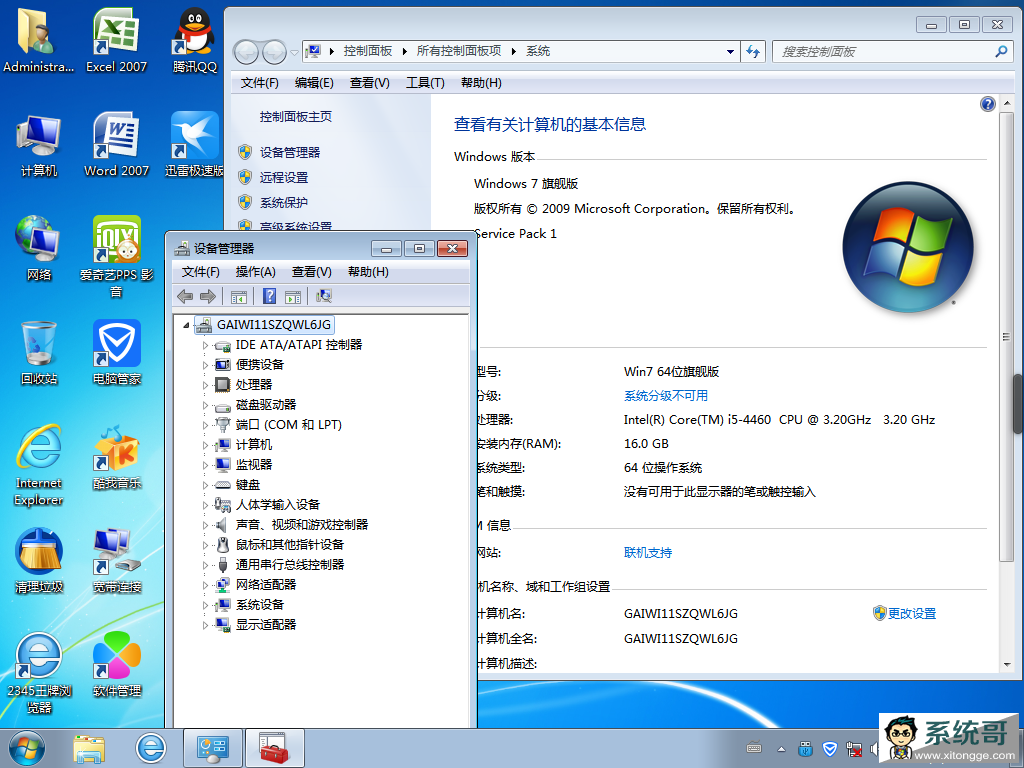Expand the 磁盘驱动器 node
This screenshot has width=1024, height=768.
(205, 405)
